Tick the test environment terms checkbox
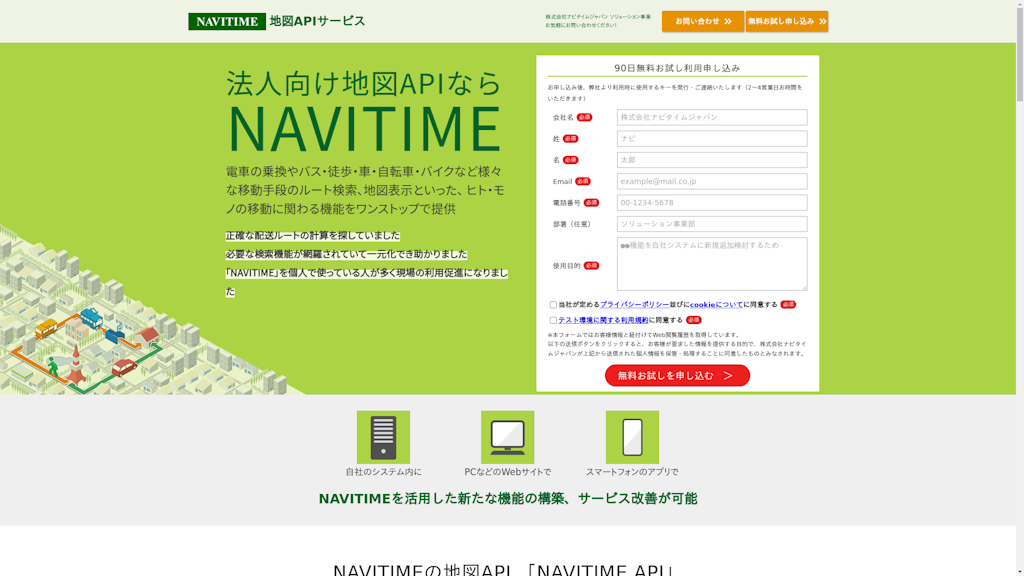 click(x=553, y=321)
